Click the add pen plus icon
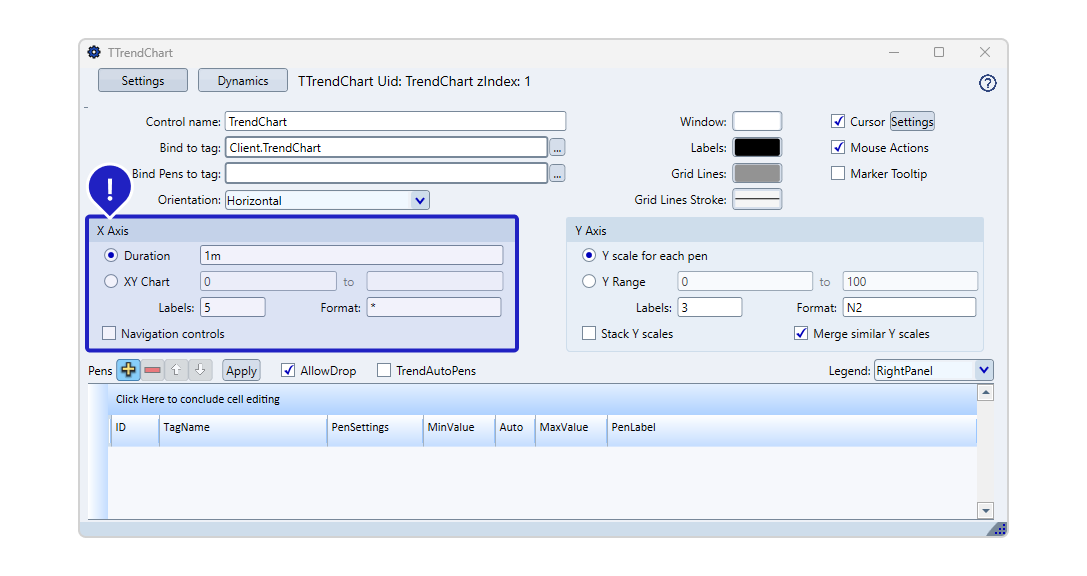Screen dimensions: 1087x576 pos(128,370)
